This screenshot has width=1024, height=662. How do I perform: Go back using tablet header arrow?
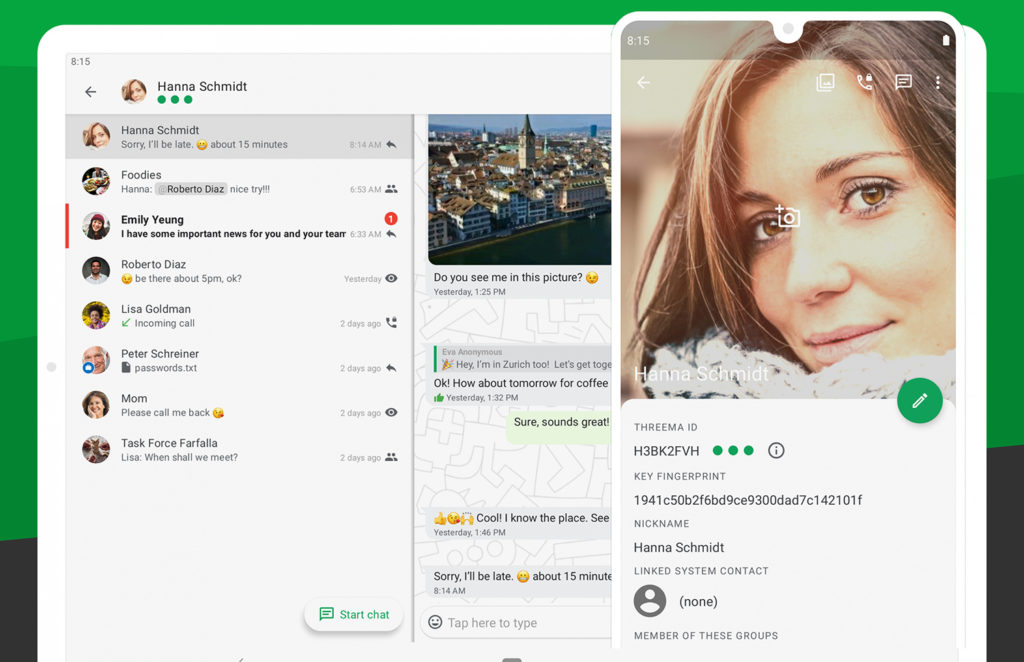pos(91,92)
